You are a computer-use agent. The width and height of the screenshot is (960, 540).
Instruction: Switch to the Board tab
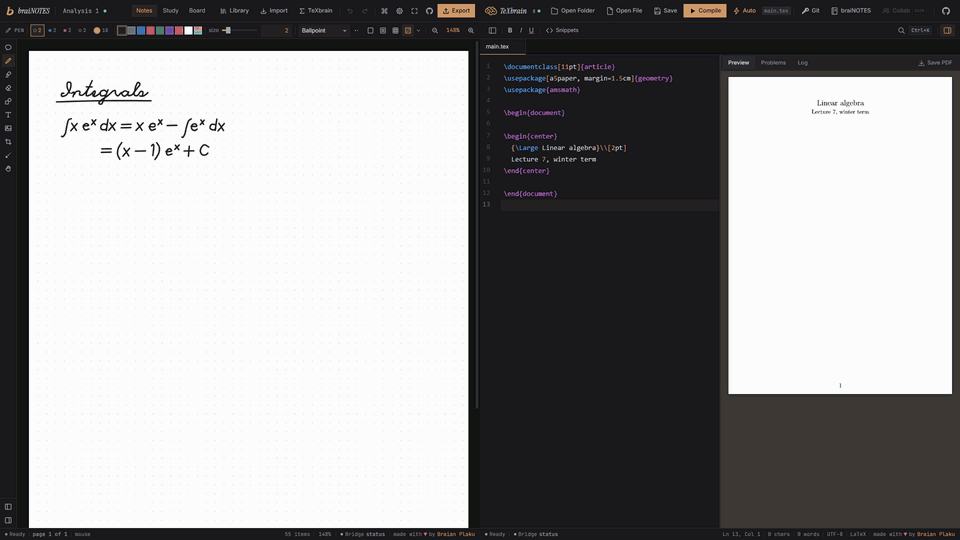click(x=197, y=11)
